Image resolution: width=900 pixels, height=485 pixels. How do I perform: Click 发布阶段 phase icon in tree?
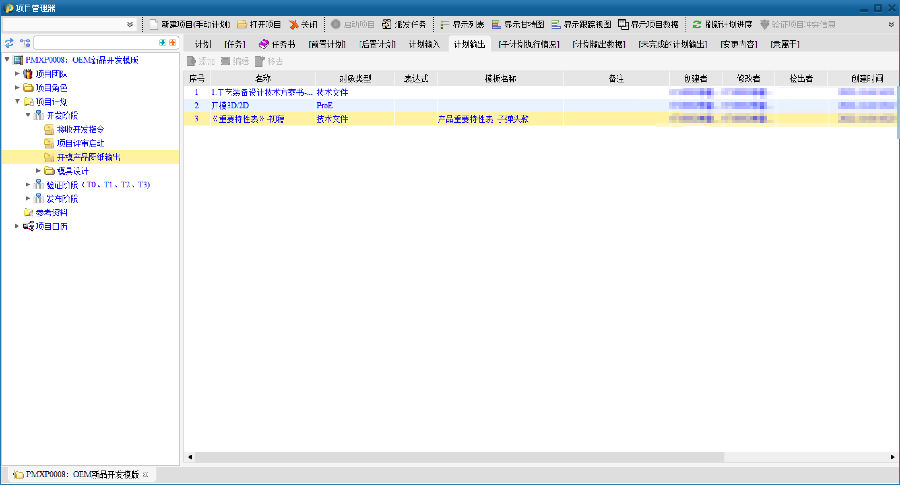click(38, 199)
